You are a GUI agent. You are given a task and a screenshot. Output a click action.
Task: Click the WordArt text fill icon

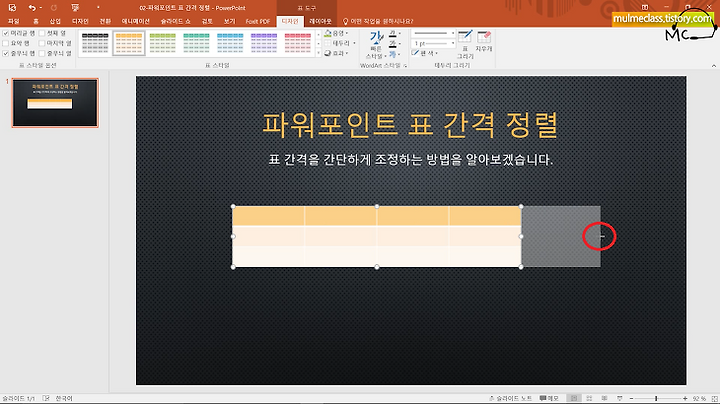393,34
